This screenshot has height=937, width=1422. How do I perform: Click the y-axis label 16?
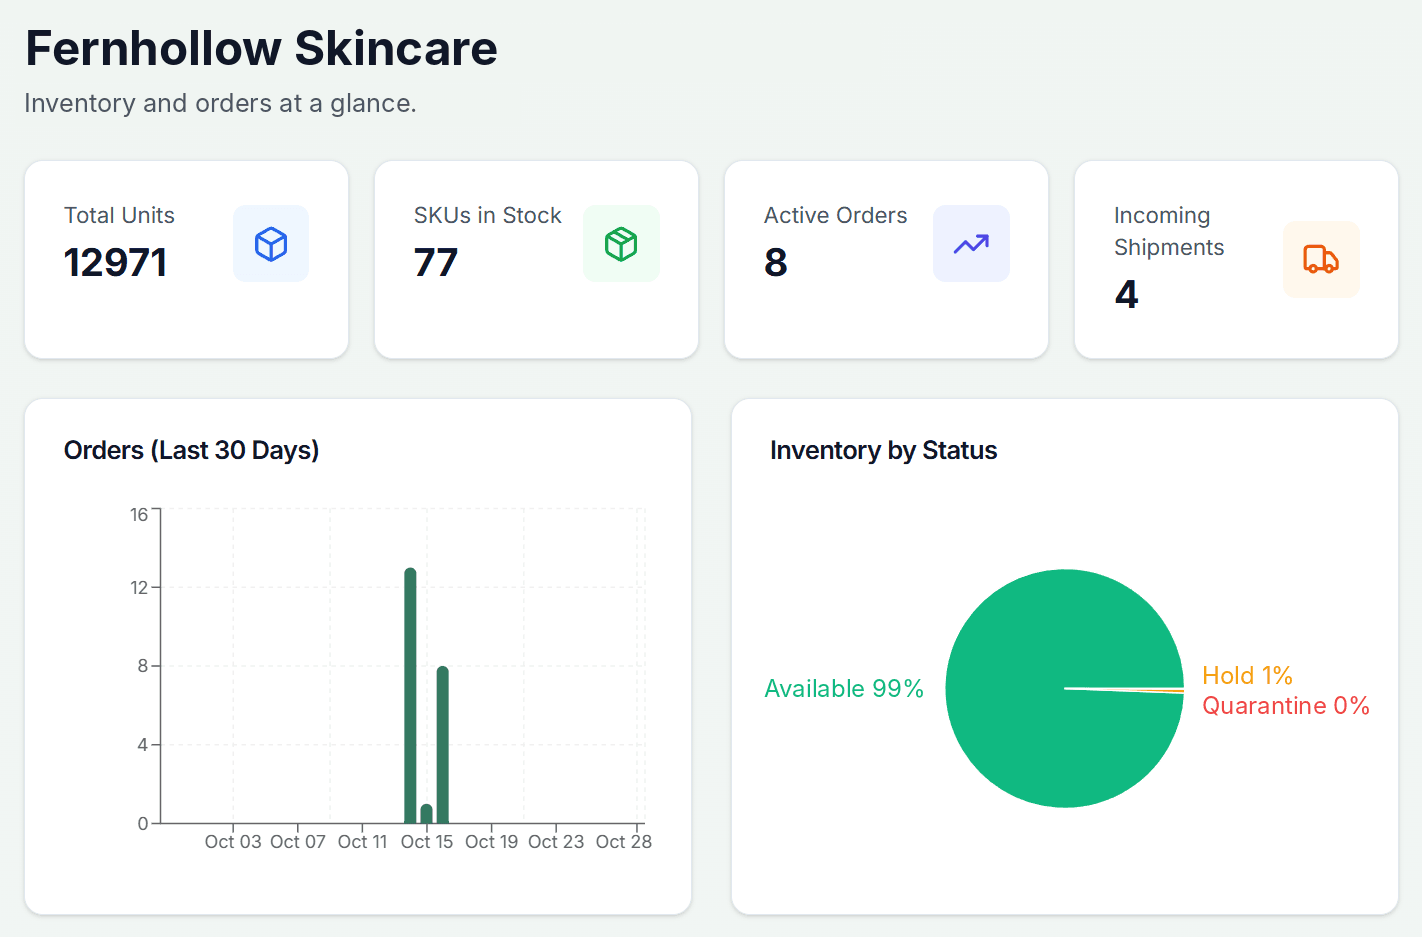pos(139,515)
